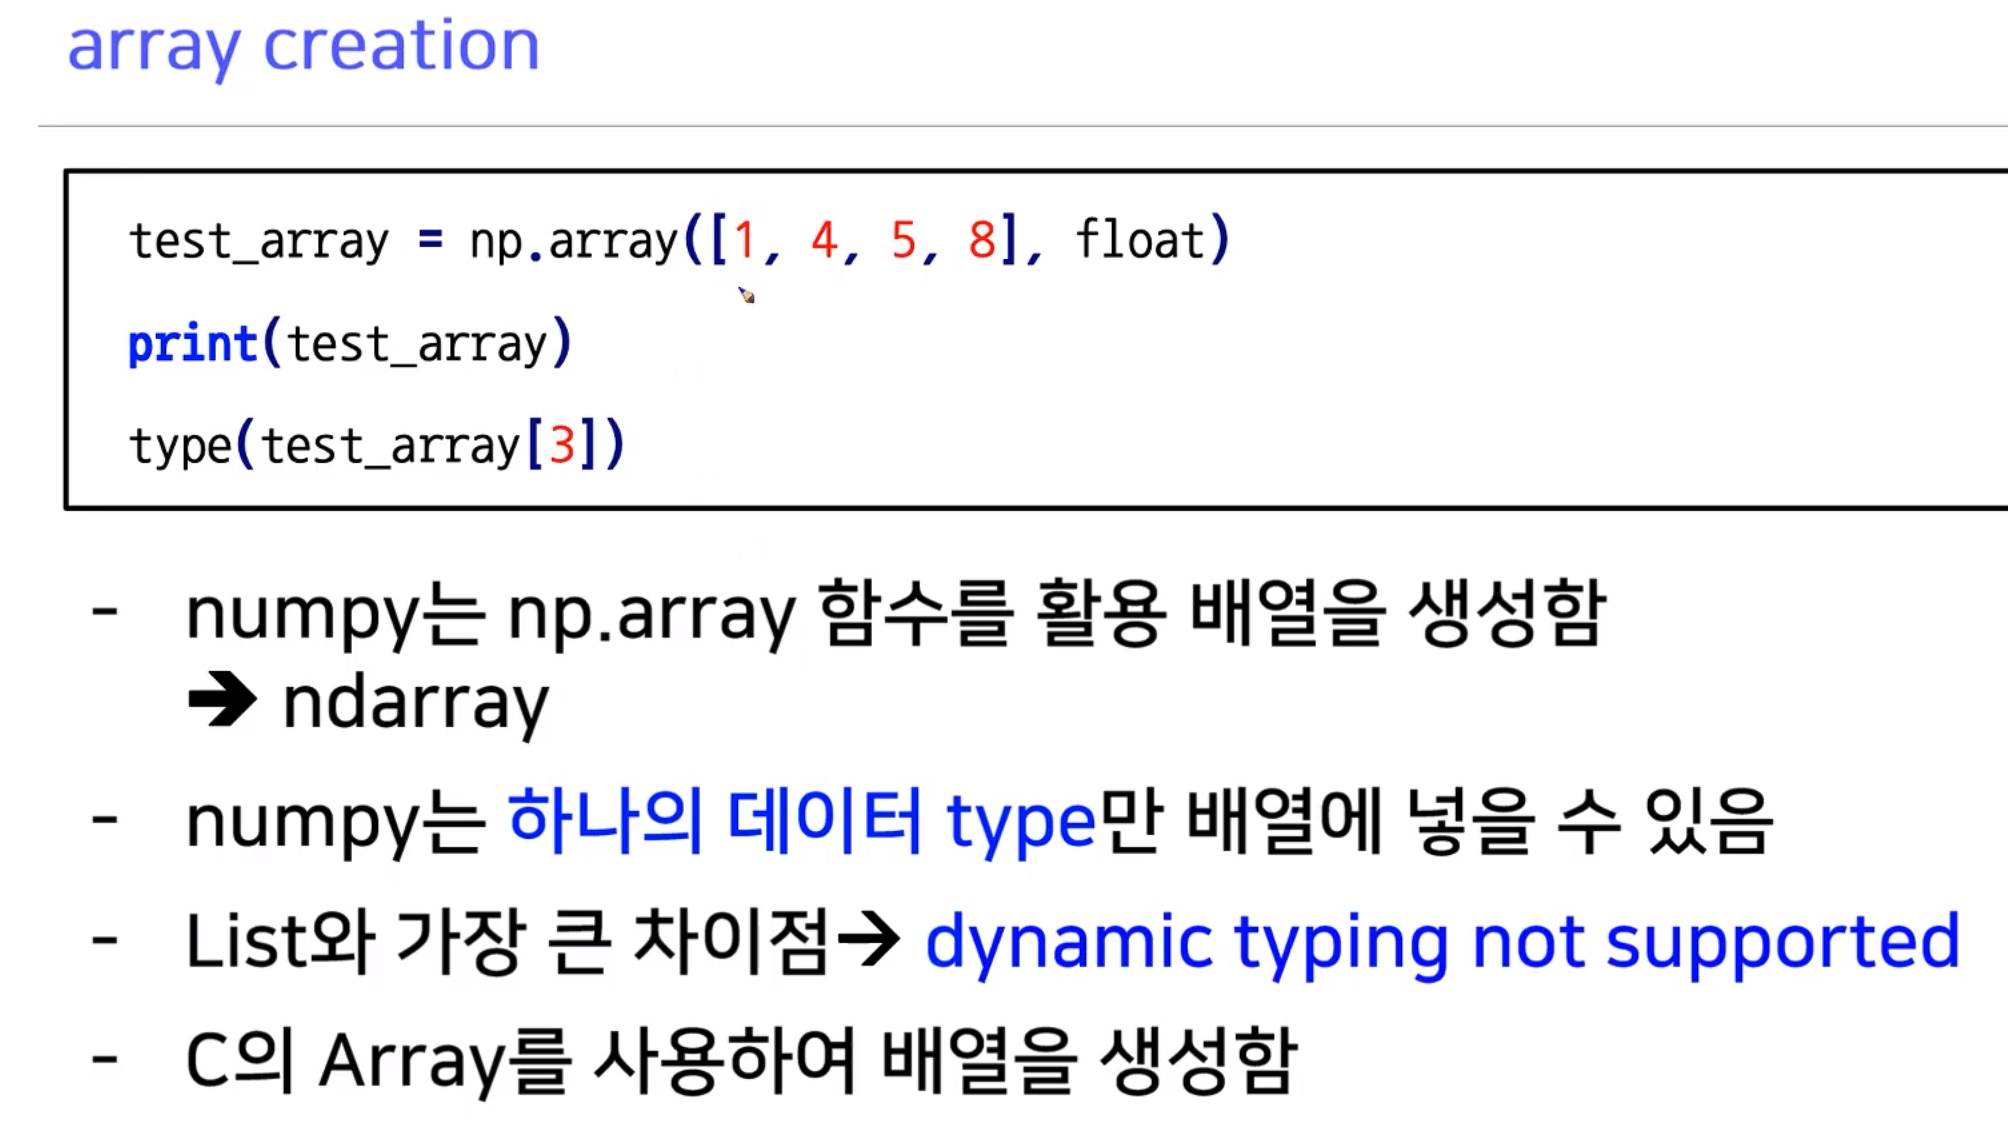Click the word ndarray

pyautogui.click(x=415, y=704)
